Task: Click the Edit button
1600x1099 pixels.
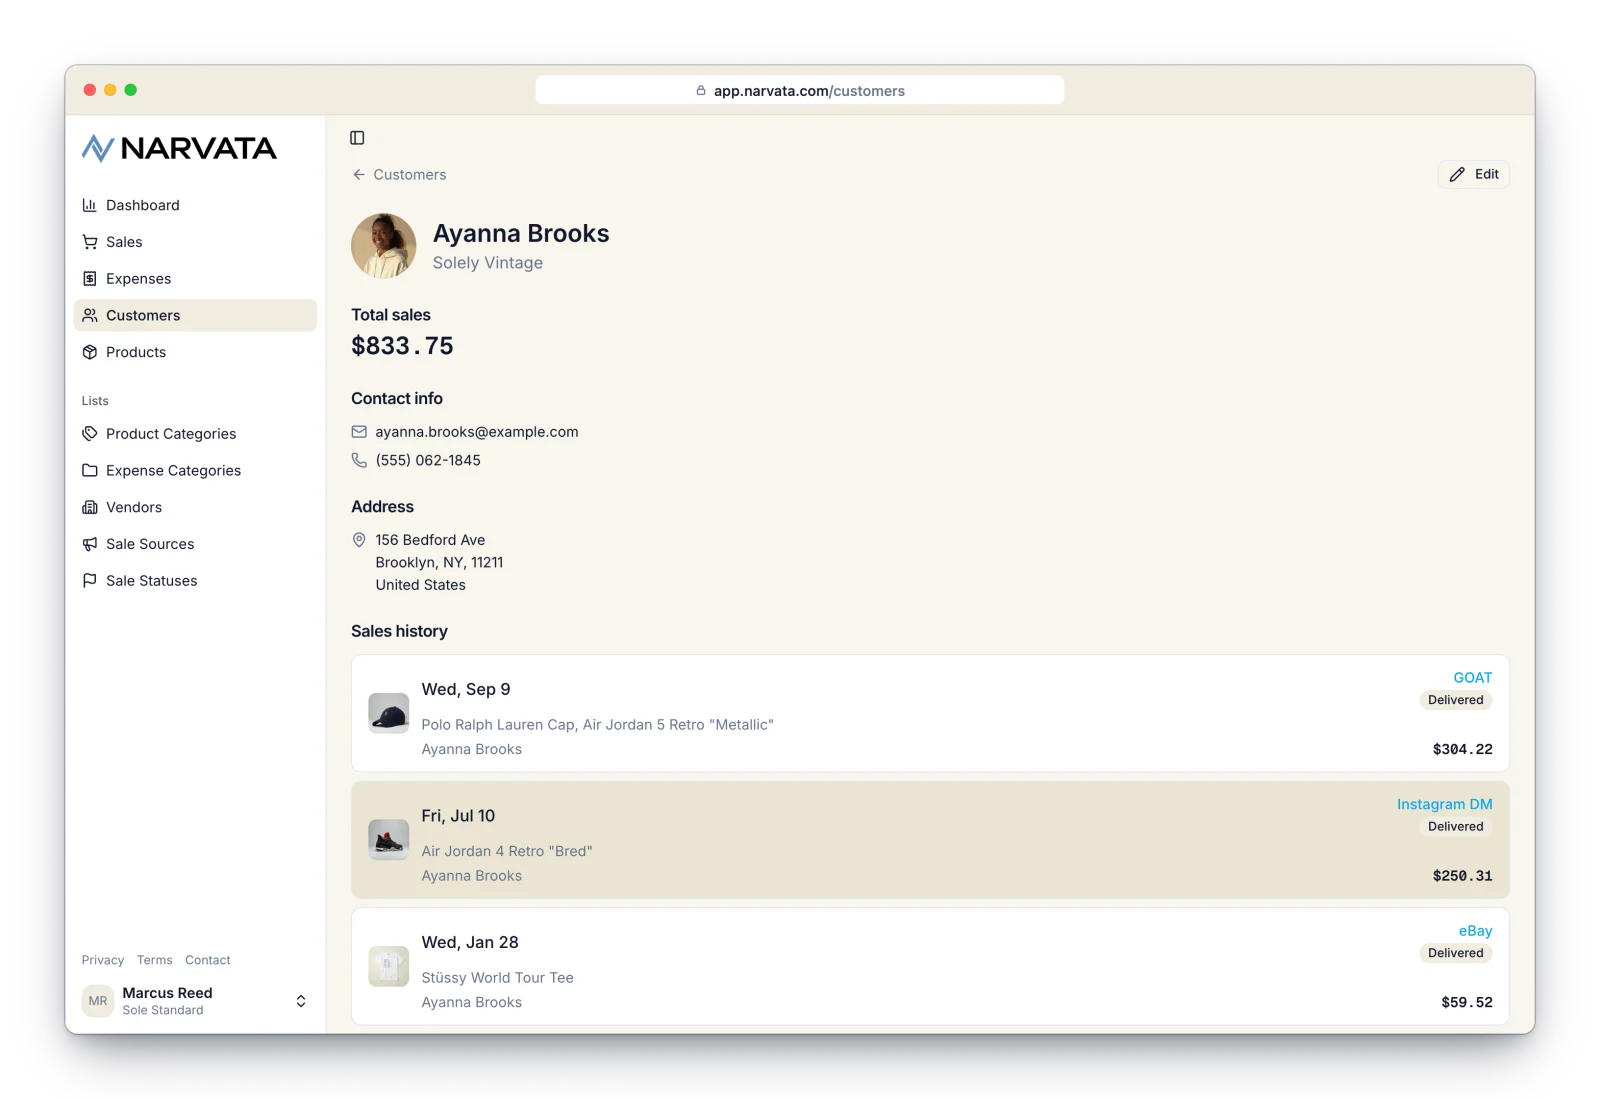Action: pyautogui.click(x=1474, y=174)
